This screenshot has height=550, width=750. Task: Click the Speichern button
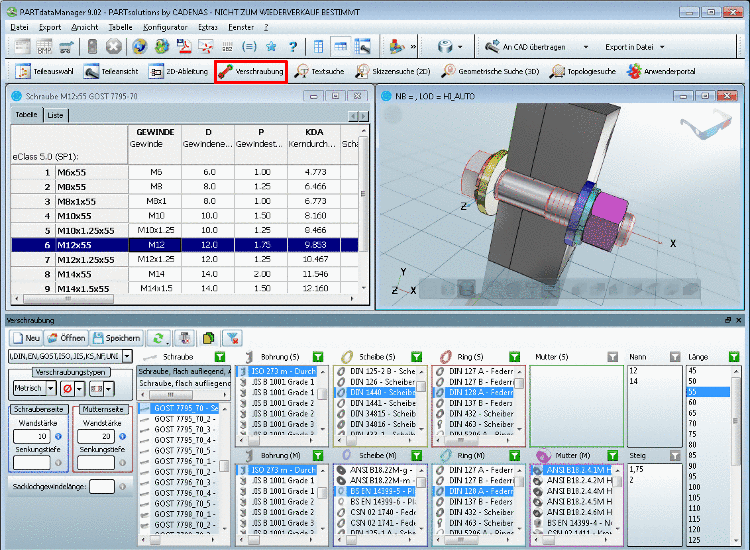click(x=117, y=338)
